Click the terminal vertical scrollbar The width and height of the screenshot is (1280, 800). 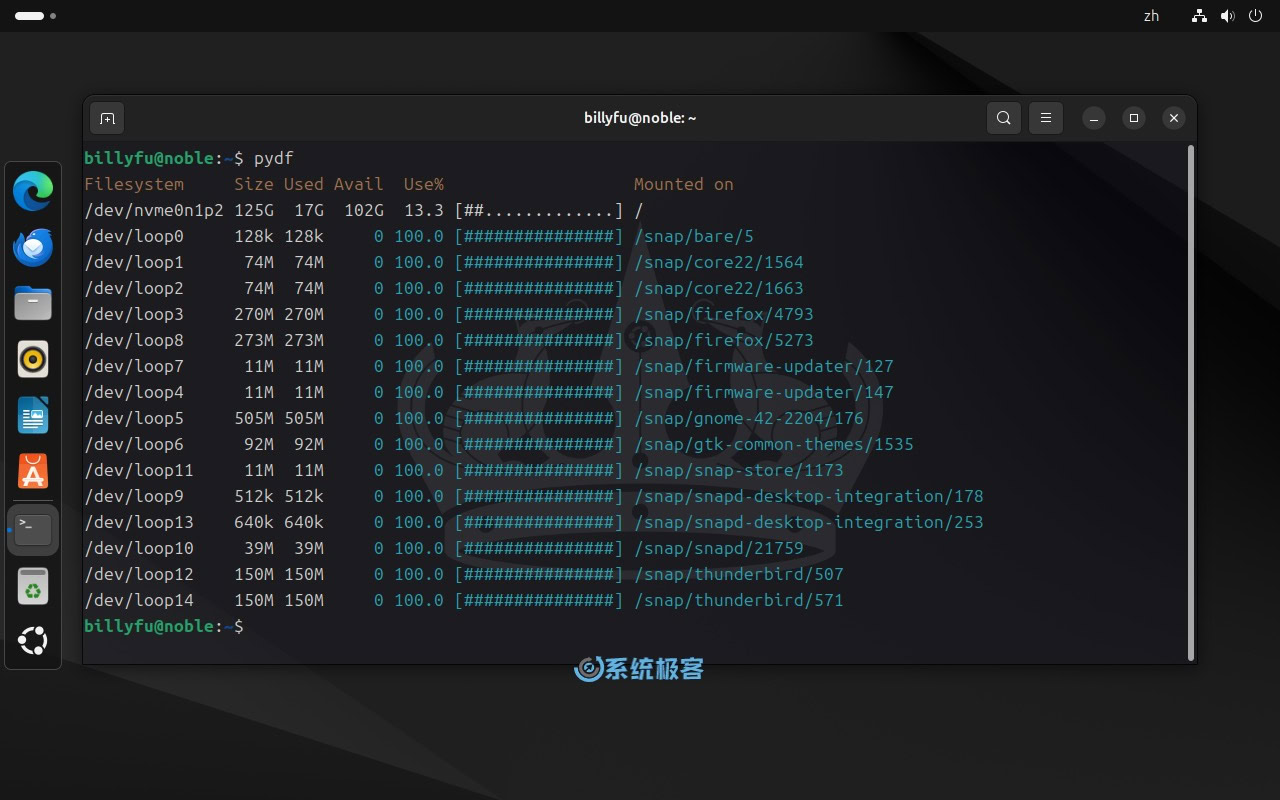[x=1190, y=402]
